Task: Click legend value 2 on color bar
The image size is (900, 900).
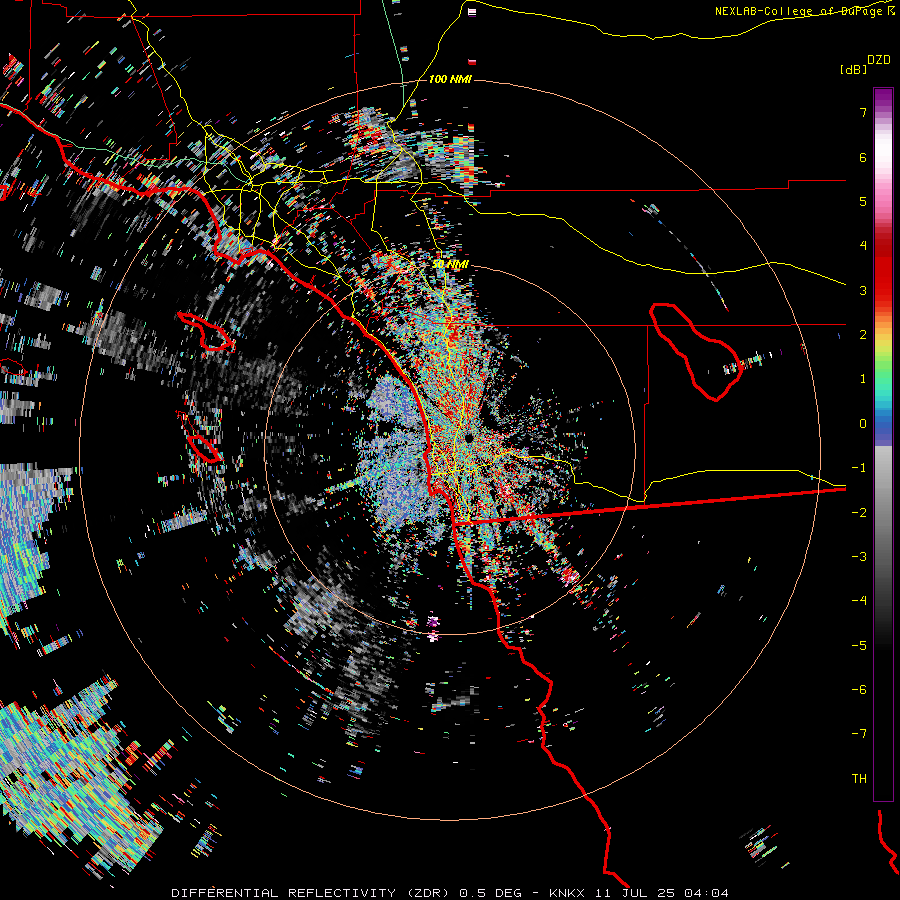Action: [863, 335]
